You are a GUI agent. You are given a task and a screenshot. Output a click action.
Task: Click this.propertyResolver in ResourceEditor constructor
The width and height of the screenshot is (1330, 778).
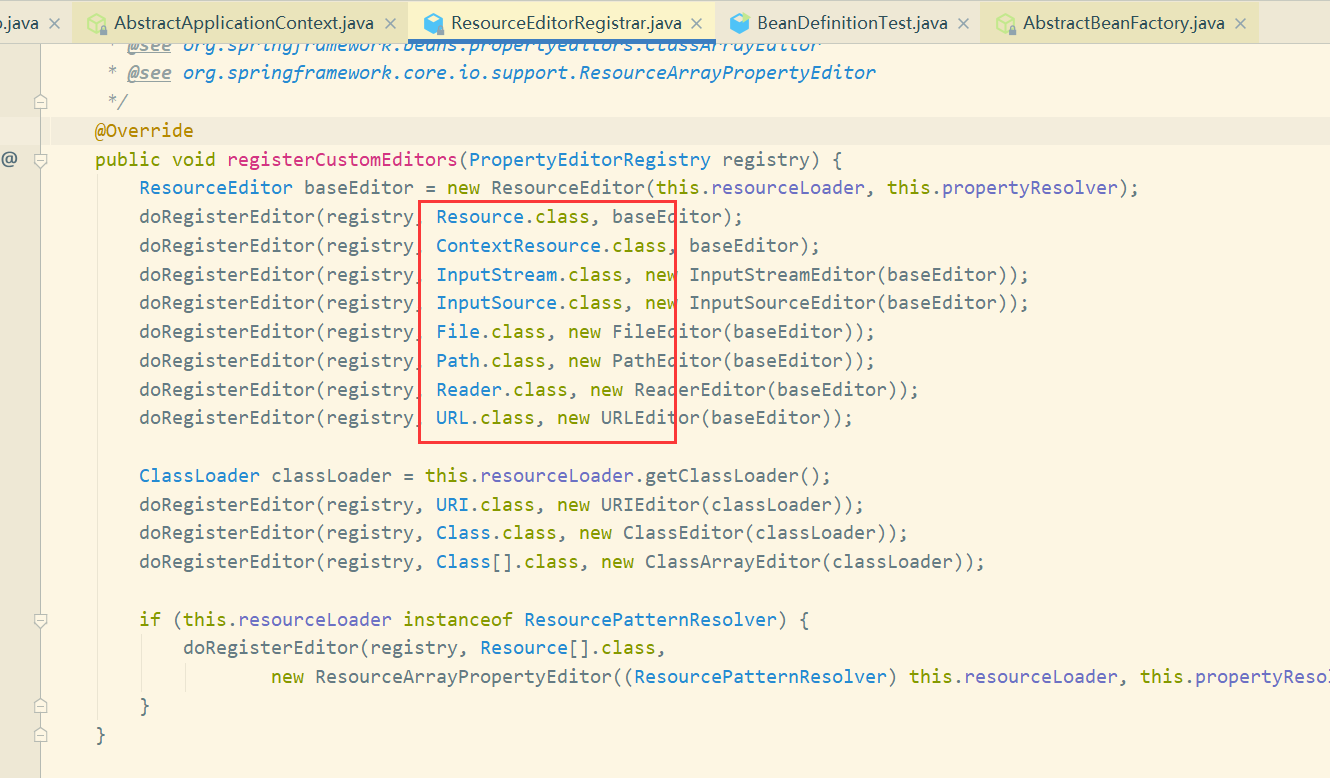1003,188
